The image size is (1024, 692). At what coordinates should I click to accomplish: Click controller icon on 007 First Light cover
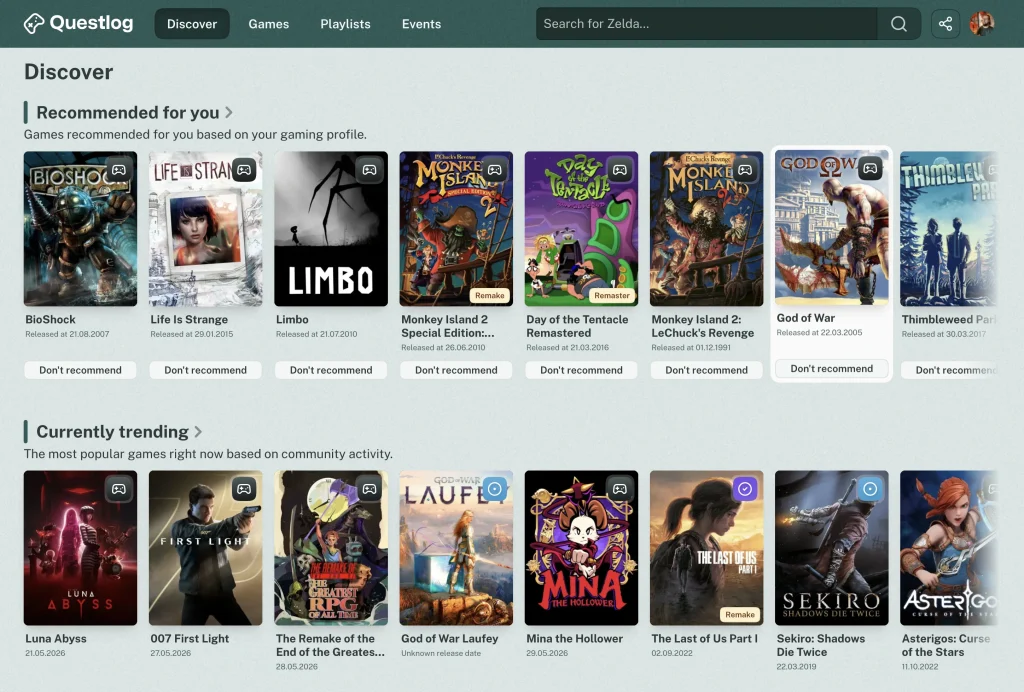[244, 489]
